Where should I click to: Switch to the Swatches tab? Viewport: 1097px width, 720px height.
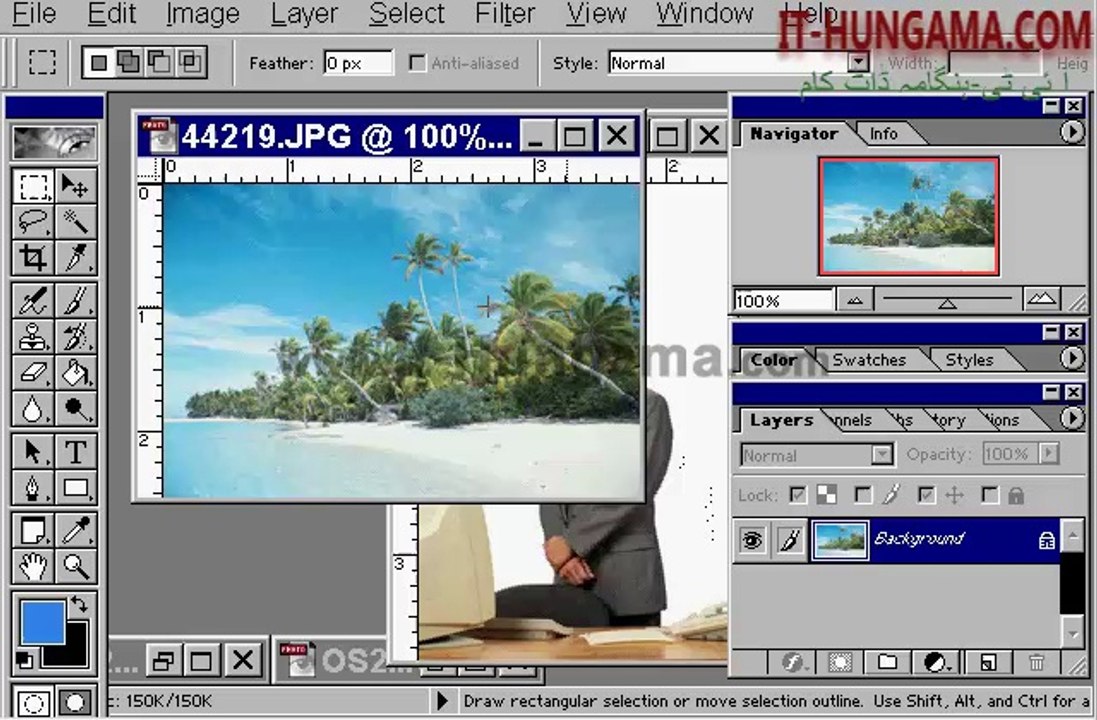[x=869, y=360]
